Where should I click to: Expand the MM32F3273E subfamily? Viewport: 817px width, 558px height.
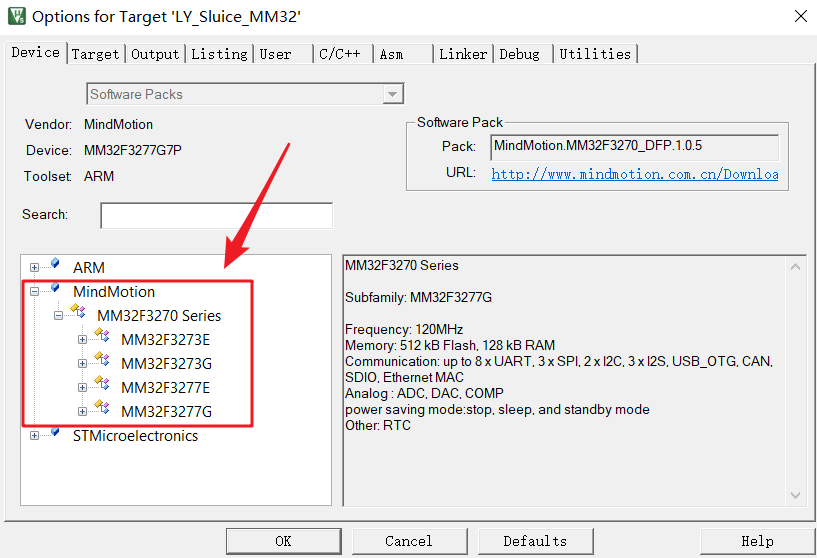pos(82,339)
